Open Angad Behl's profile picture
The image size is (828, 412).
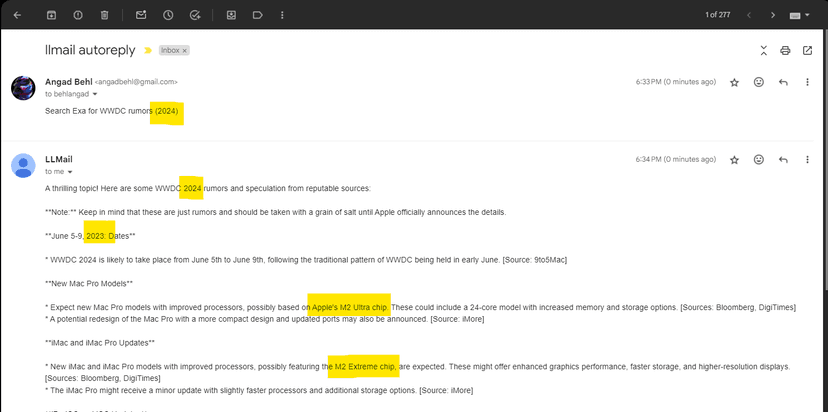[x=23, y=88]
